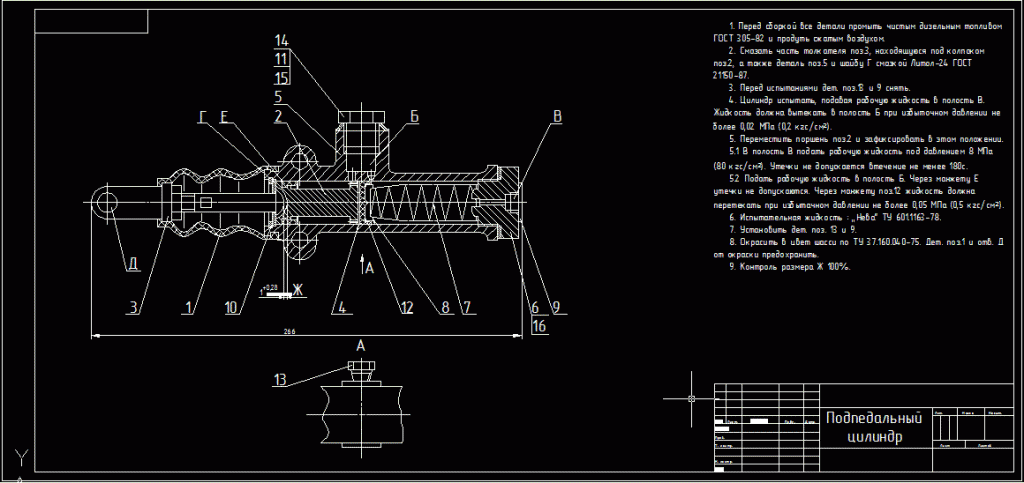This screenshot has height=483, width=1024.
Task: Click the Ж dimension tolerance label
Action: click(297, 290)
